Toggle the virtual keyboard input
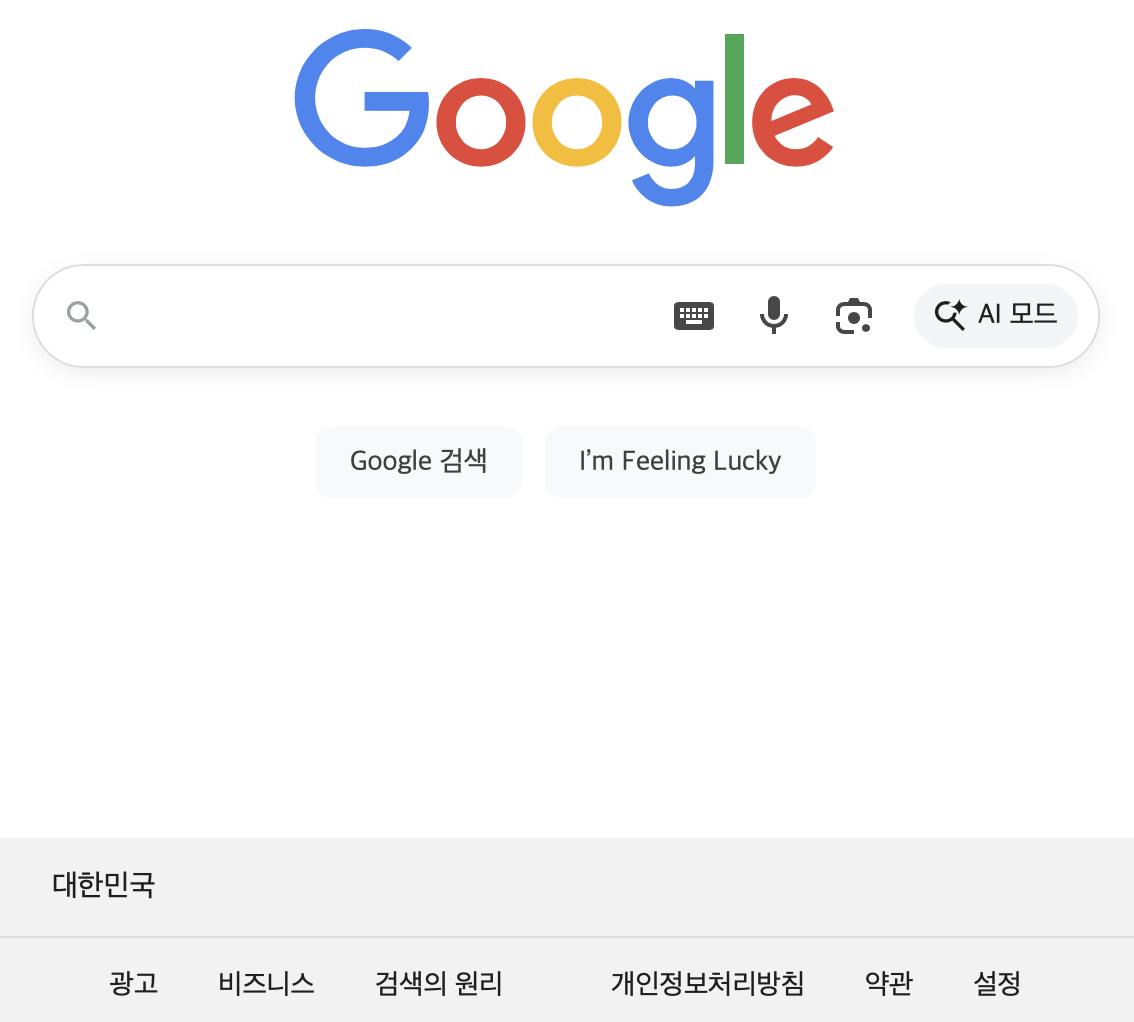1134x1022 pixels. (694, 315)
